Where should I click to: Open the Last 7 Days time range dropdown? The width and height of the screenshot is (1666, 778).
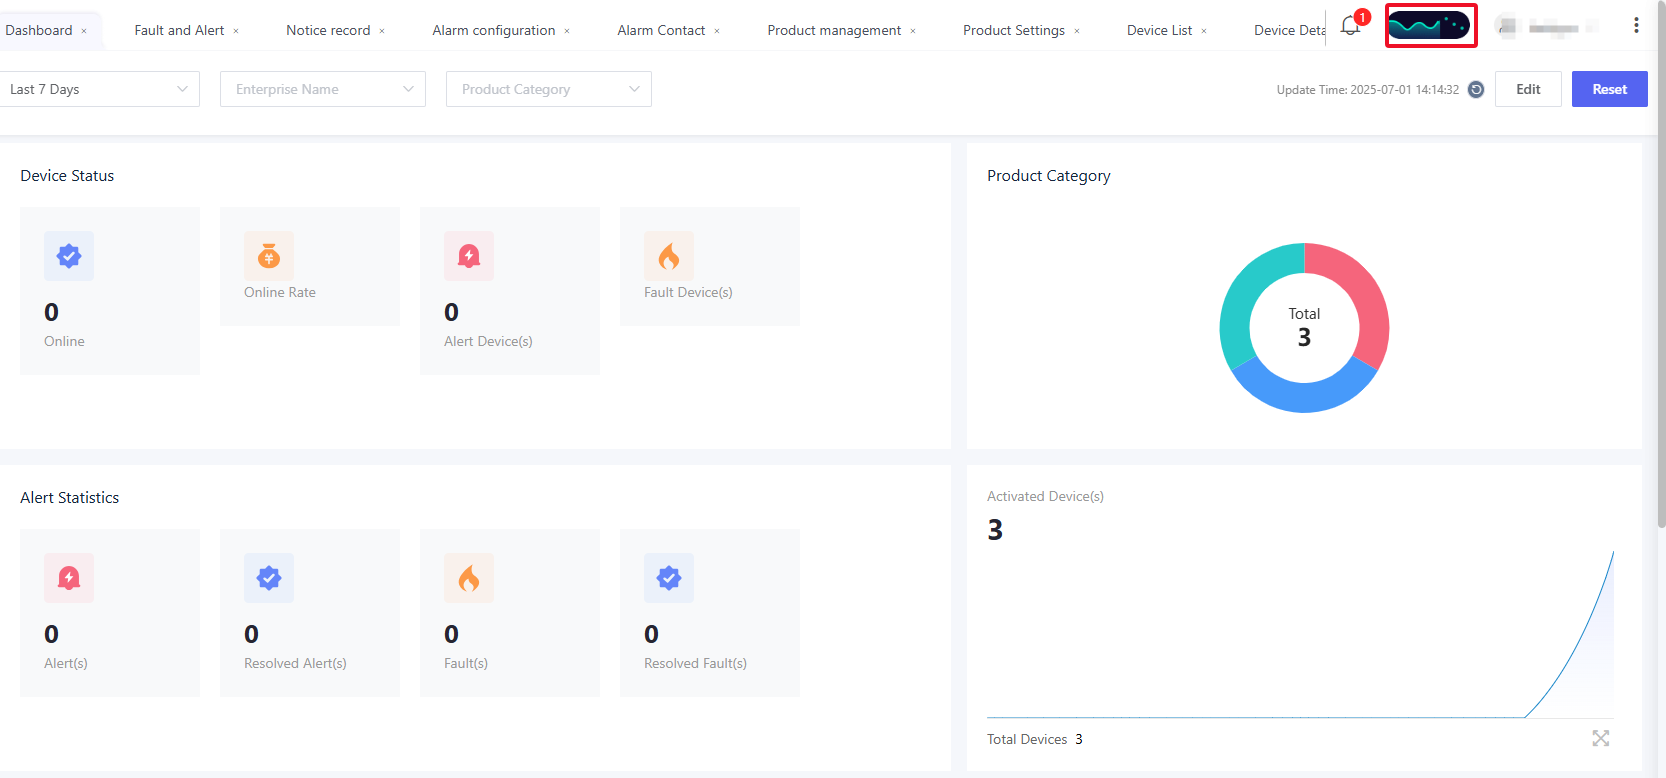pos(99,89)
